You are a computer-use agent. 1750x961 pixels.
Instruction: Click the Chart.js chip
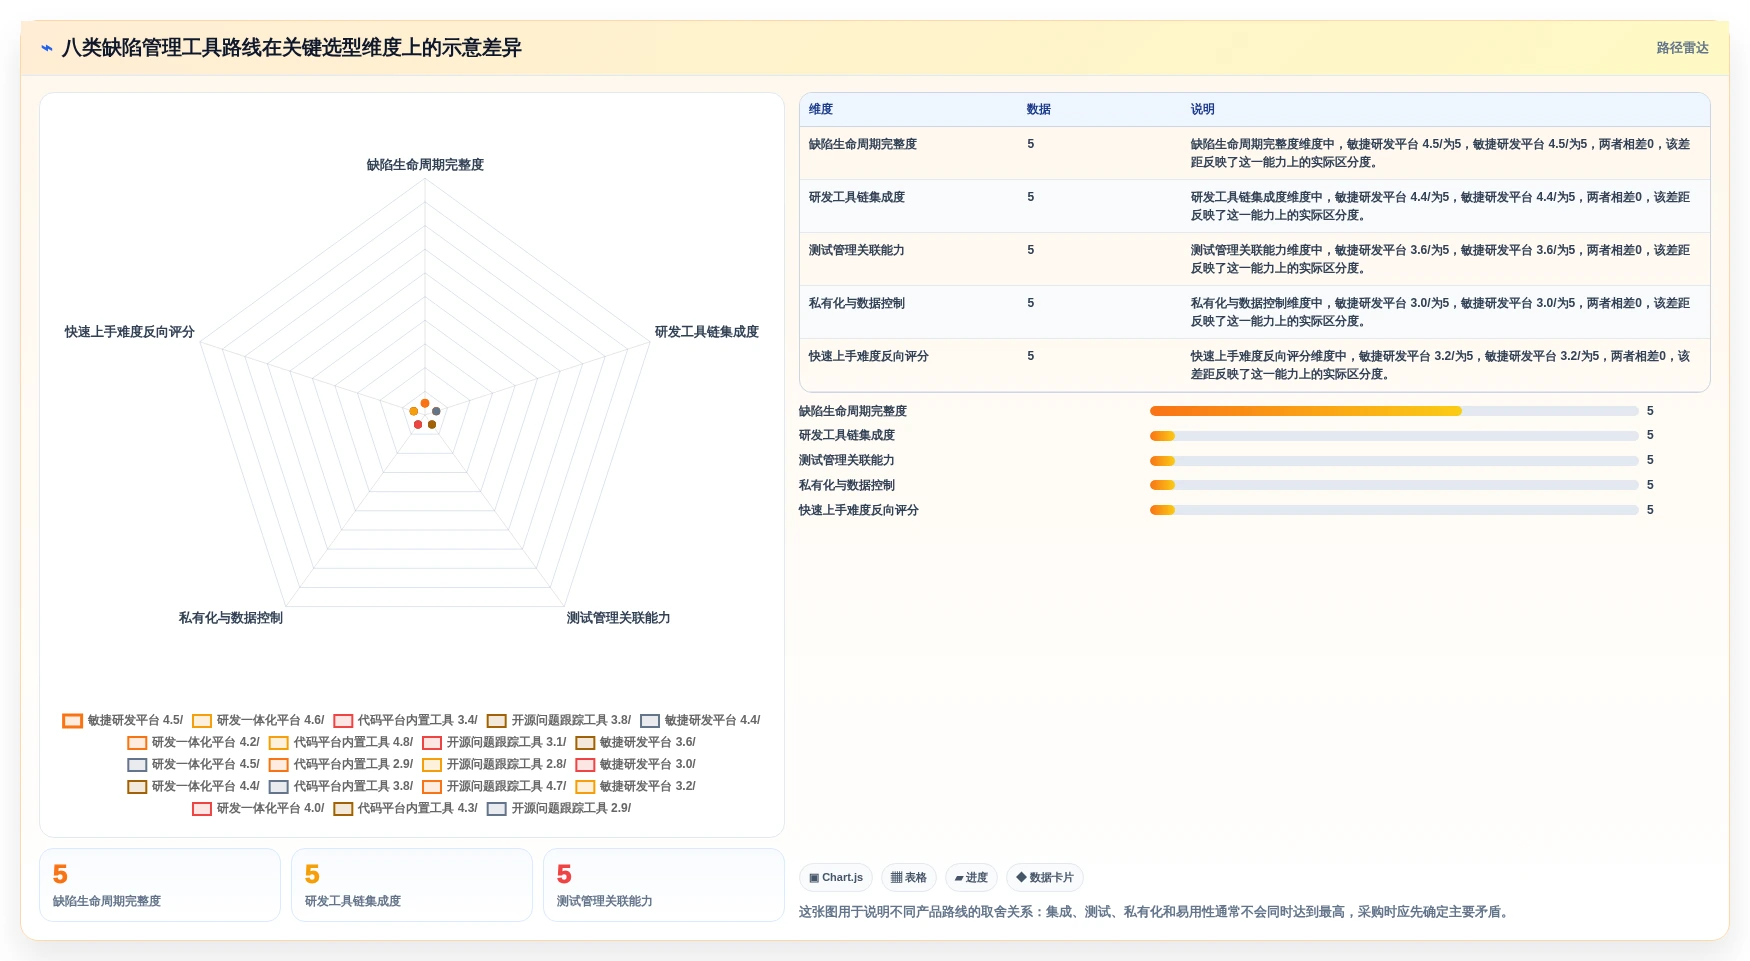point(836,878)
